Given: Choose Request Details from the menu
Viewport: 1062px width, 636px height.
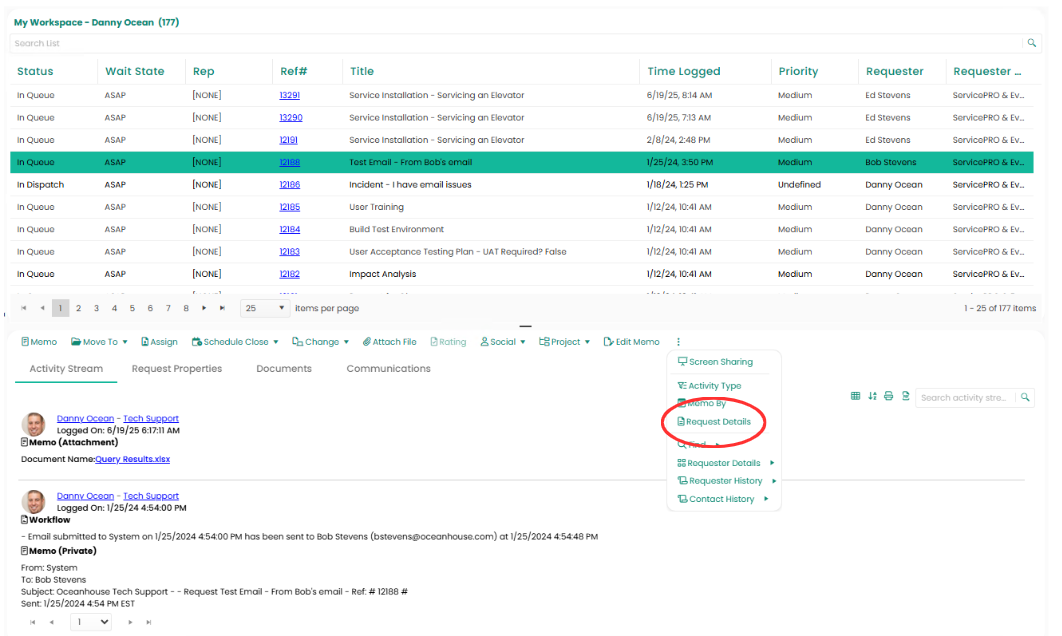Looking at the screenshot, I should point(714,421).
